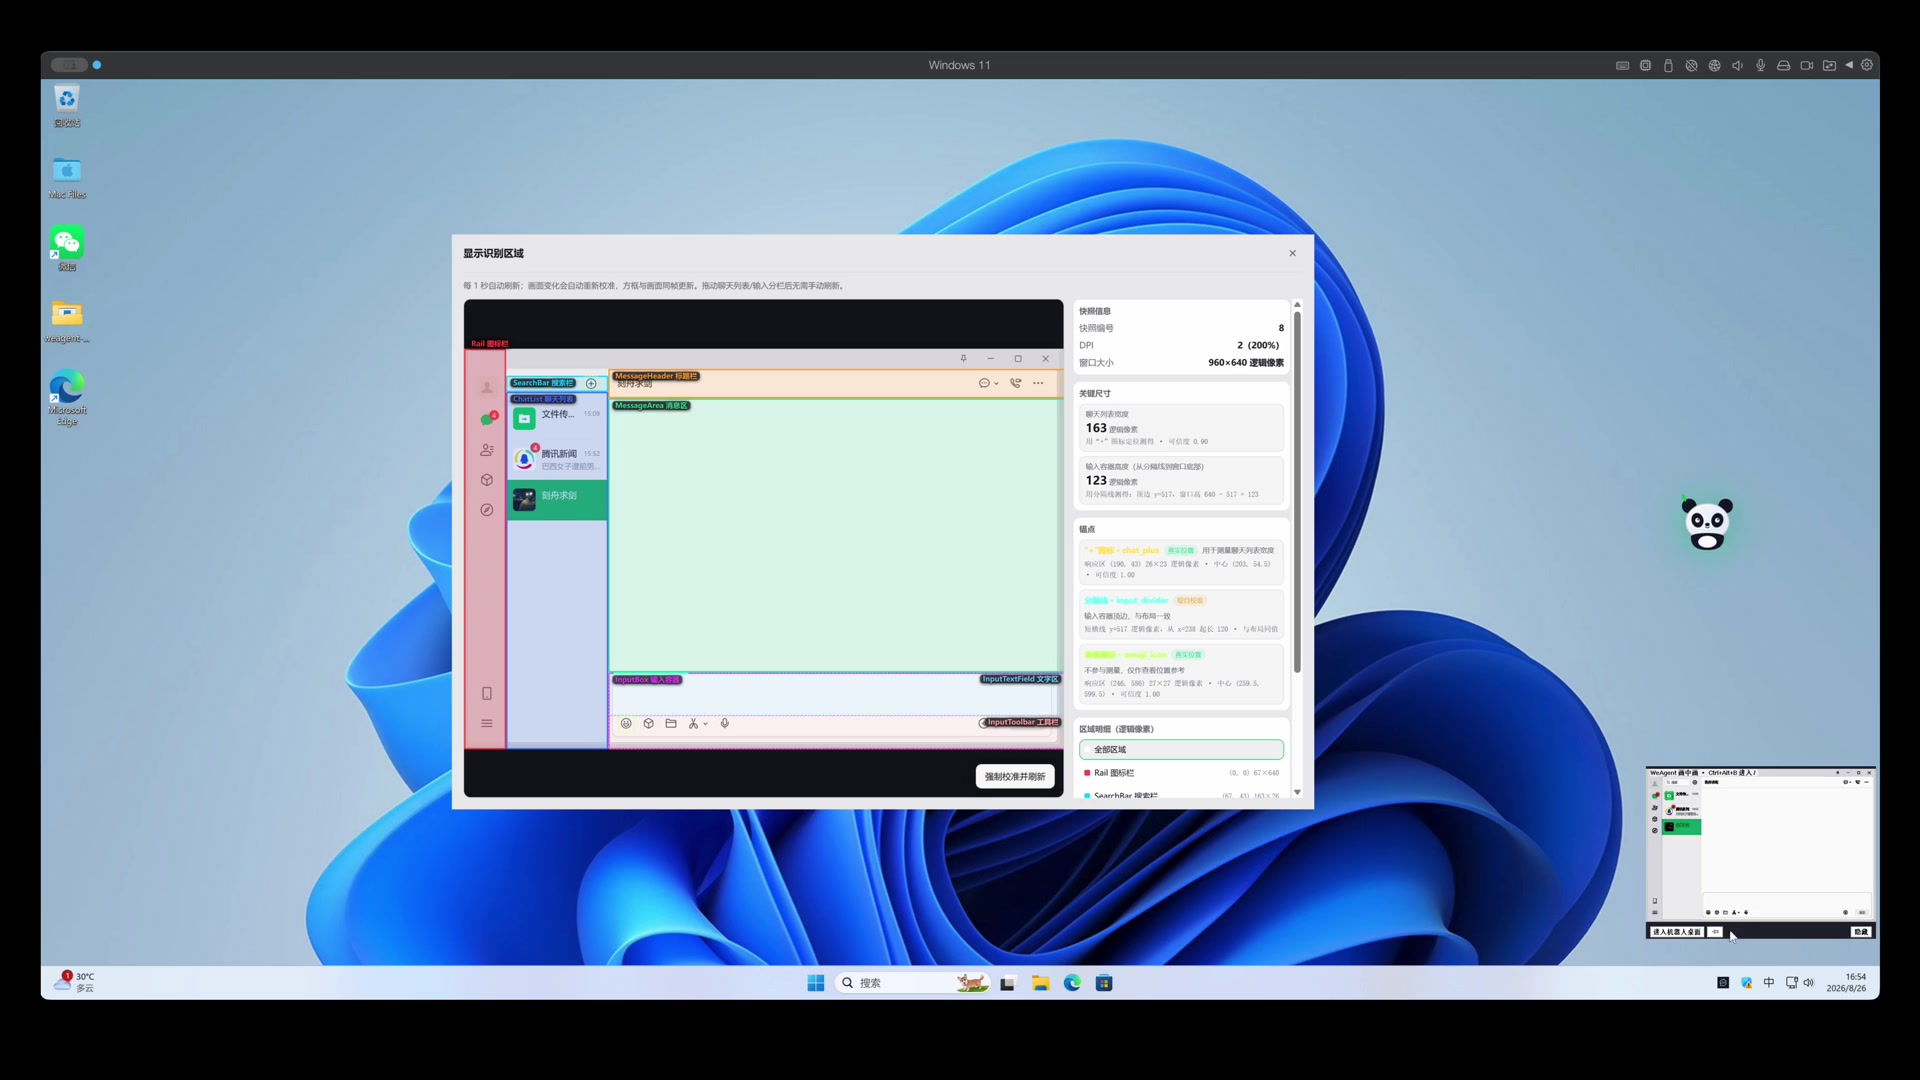The width and height of the screenshot is (1920, 1080).
Task: Click the microphone icon in the chat input toolbar
Action: (725, 723)
